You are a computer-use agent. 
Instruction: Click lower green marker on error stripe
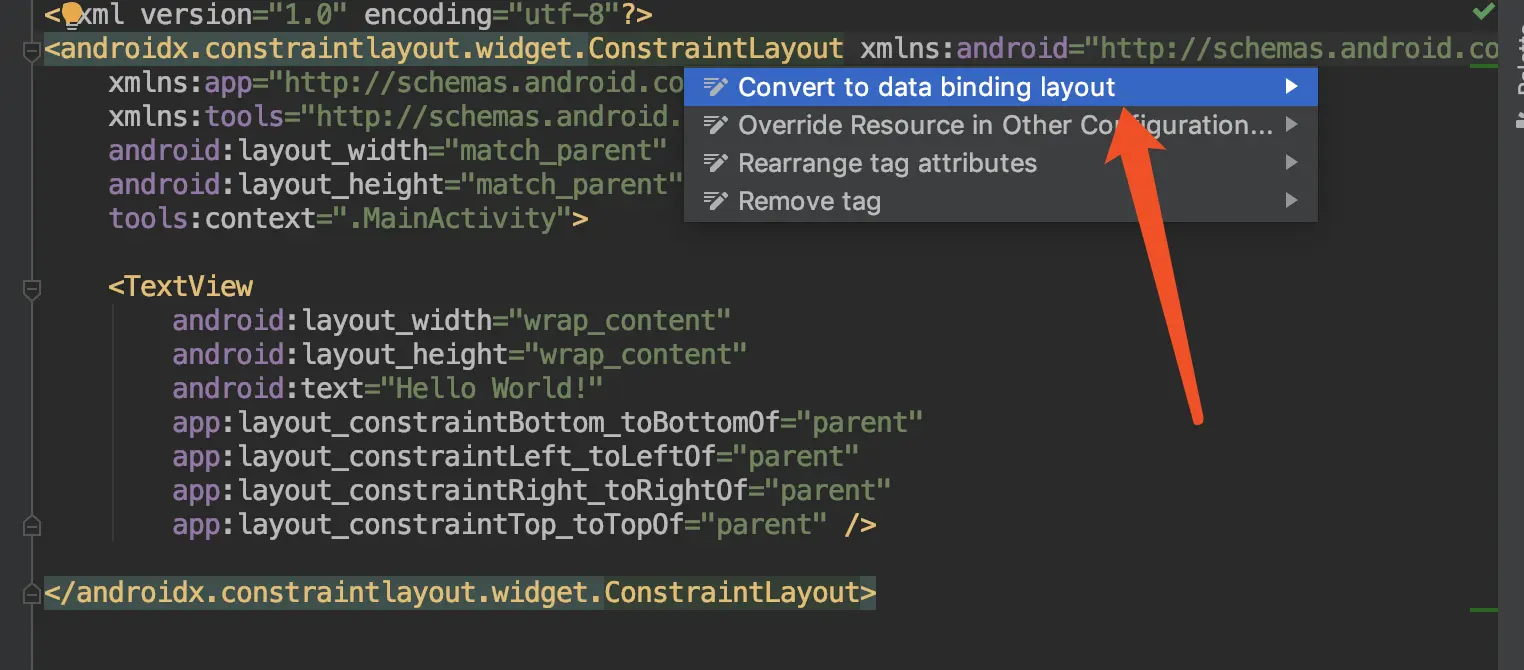pos(1484,610)
